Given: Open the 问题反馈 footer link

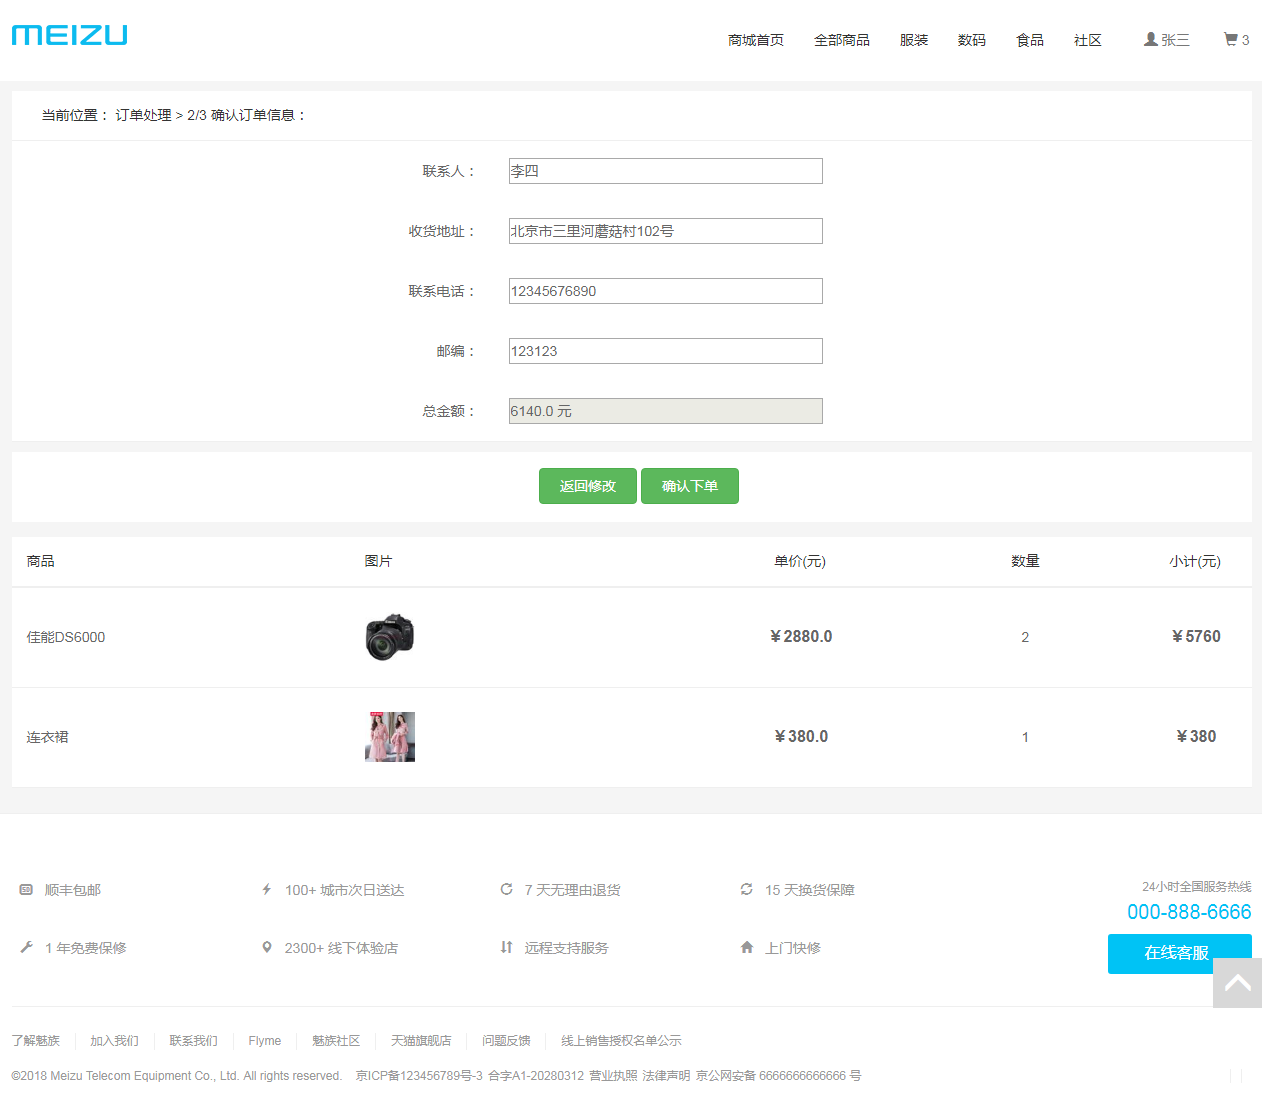Looking at the screenshot, I should (x=507, y=1041).
